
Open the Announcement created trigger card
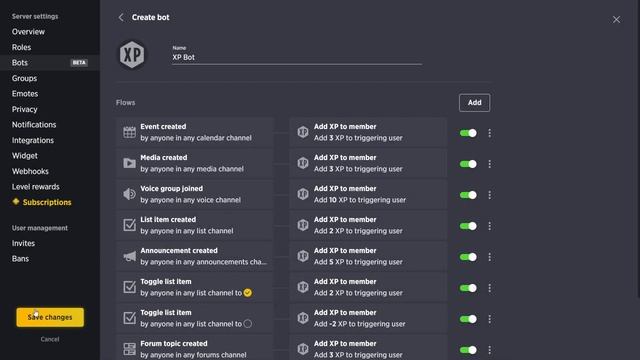[x=194, y=256]
